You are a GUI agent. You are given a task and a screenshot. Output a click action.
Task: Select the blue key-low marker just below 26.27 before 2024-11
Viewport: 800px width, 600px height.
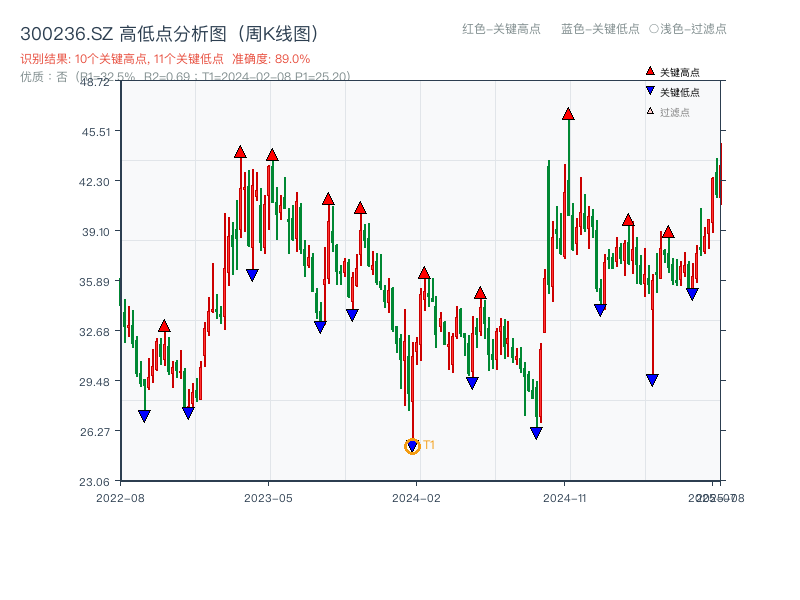[x=536, y=433]
